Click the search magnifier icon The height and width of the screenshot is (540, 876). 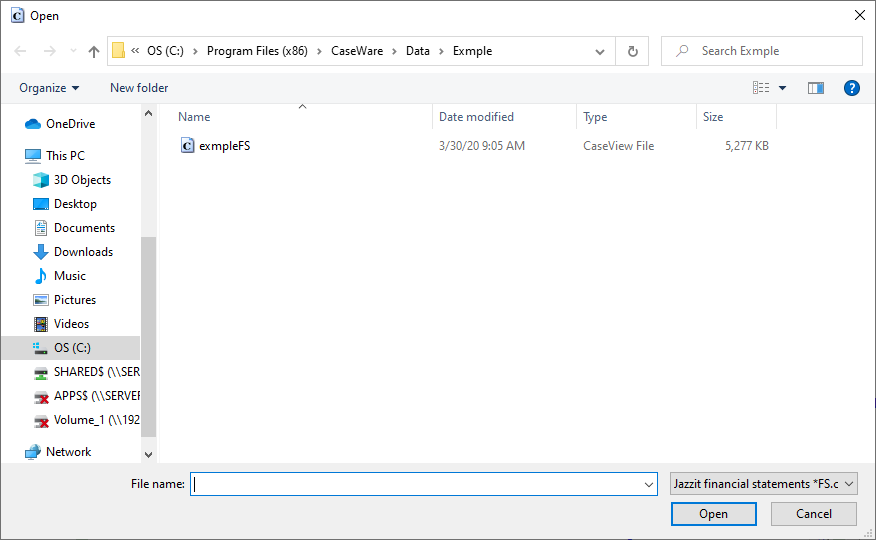click(682, 51)
